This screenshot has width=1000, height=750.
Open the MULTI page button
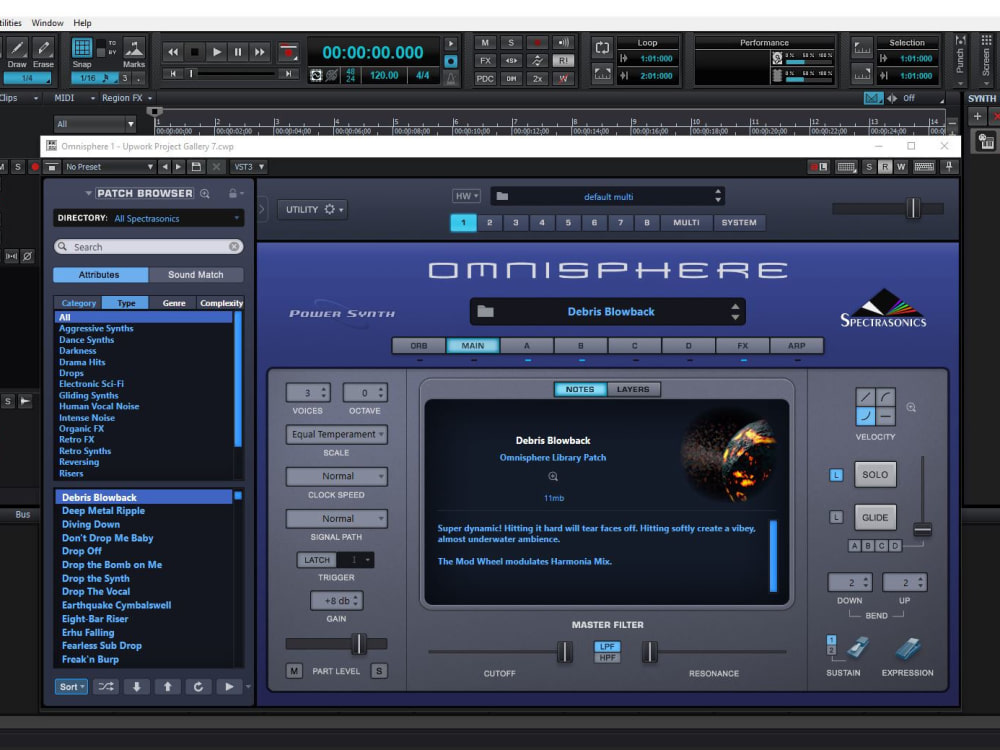(x=686, y=223)
